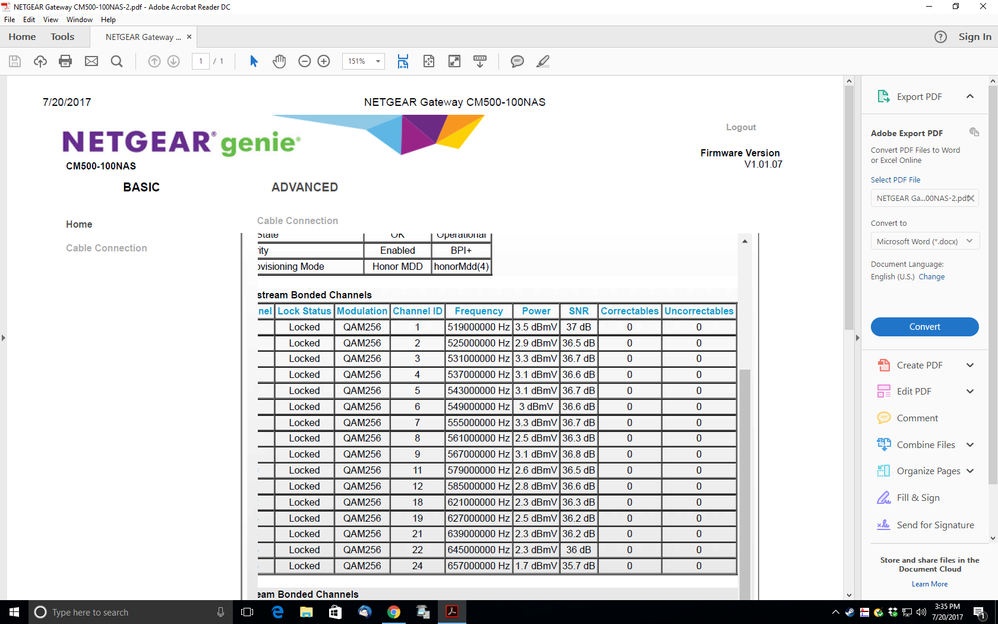Screen dimensions: 998x624
Task: Click the Type here to search box
Action: pyautogui.click(x=130, y=612)
